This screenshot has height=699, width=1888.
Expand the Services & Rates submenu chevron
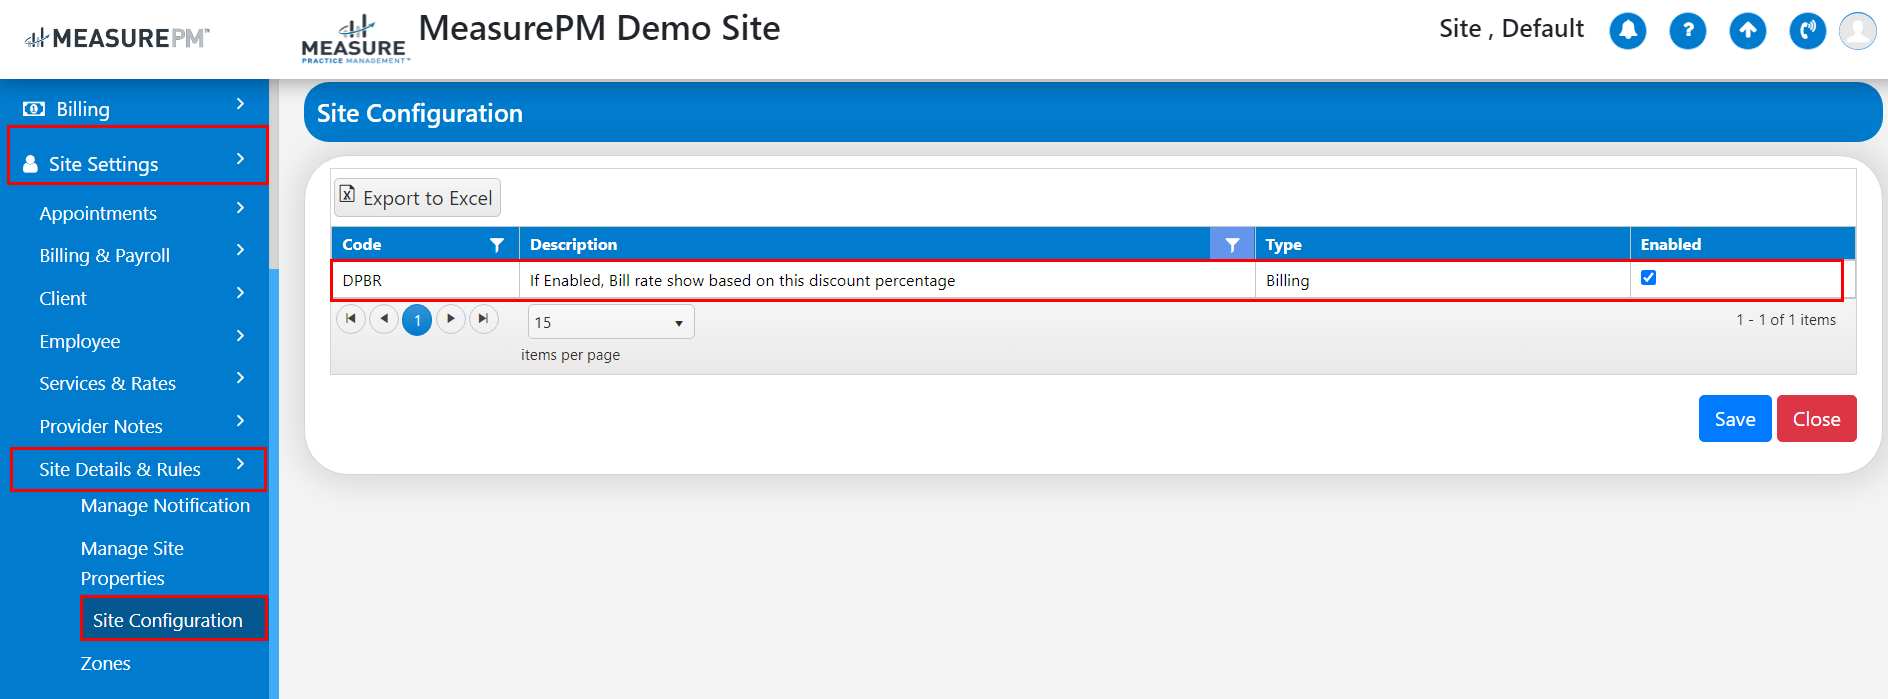click(240, 378)
